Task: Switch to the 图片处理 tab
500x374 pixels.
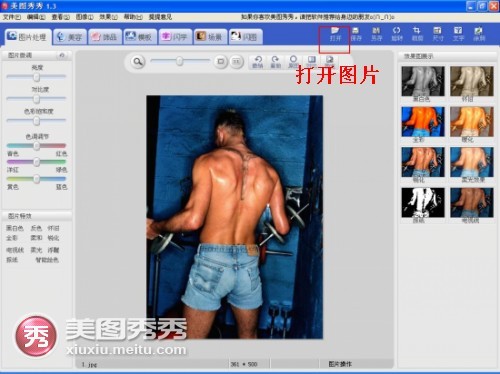Action: pyautogui.click(x=28, y=37)
